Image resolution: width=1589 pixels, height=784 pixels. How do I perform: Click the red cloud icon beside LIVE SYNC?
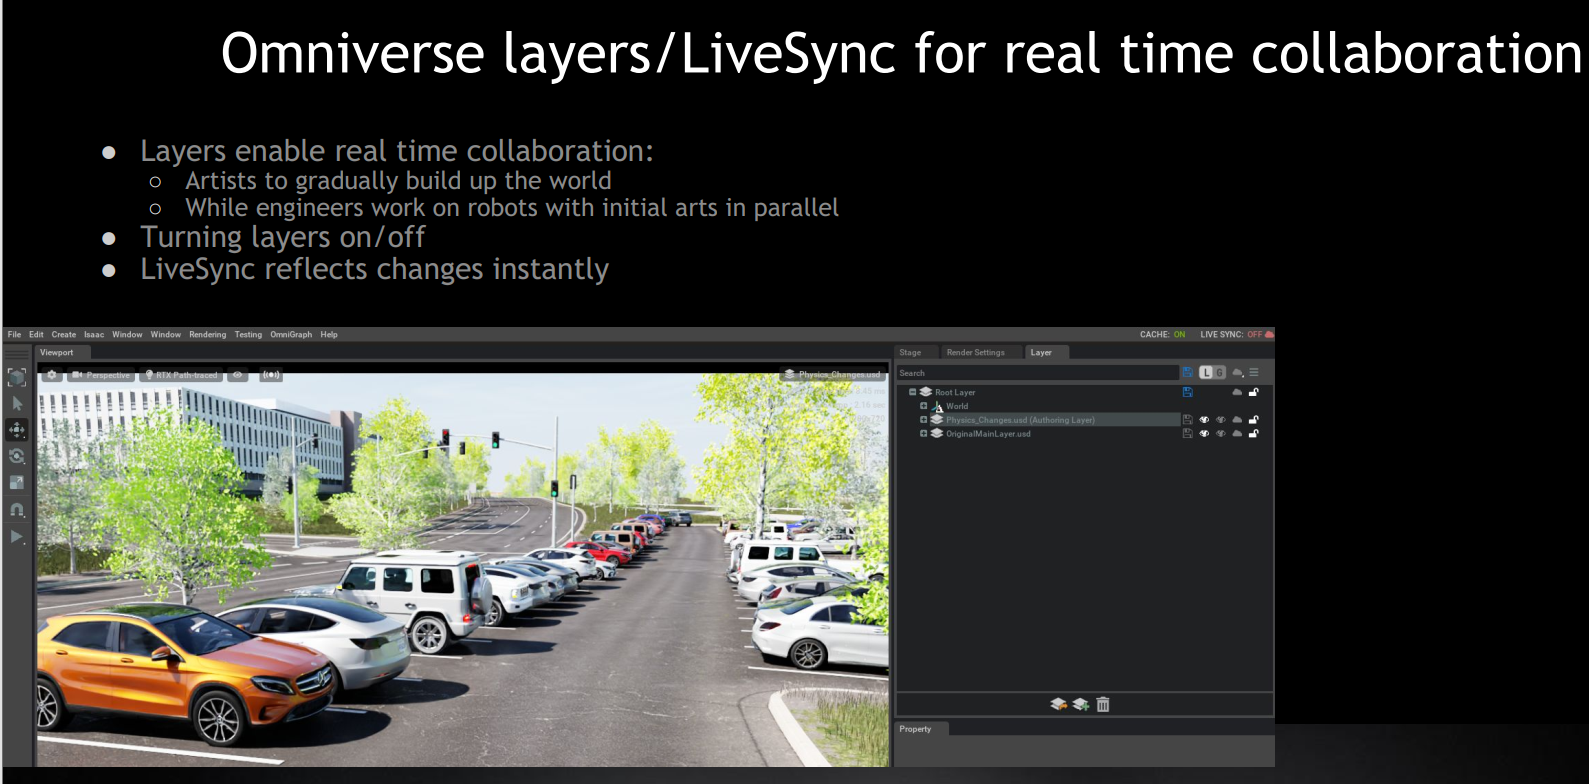click(x=1269, y=335)
